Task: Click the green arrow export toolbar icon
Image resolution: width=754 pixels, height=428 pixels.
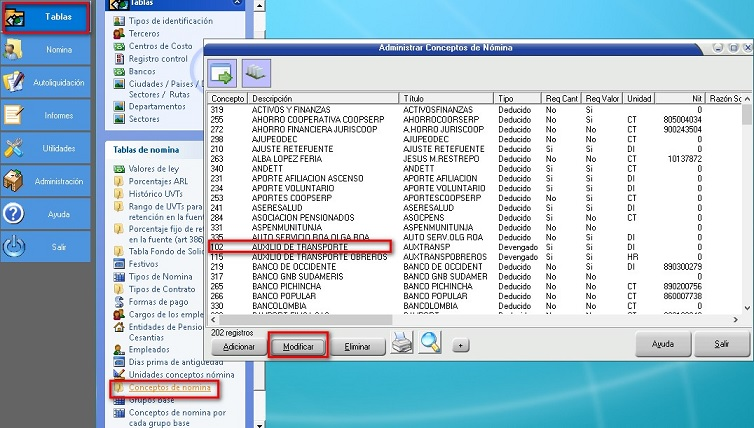Action: pos(222,74)
